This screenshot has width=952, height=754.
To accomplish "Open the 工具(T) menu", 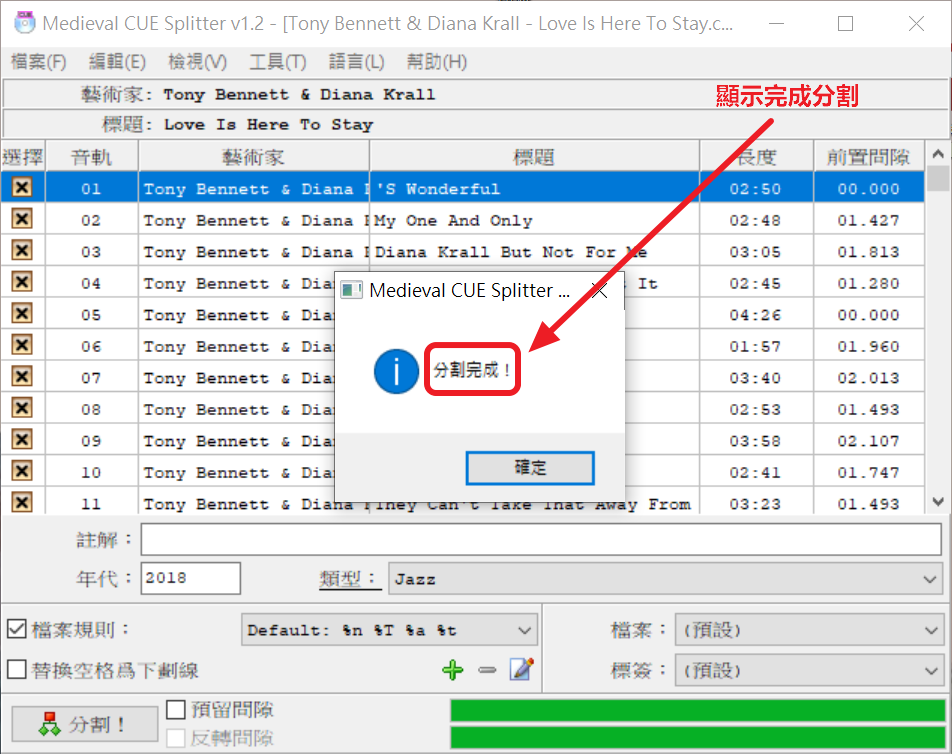I will pos(277,62).
